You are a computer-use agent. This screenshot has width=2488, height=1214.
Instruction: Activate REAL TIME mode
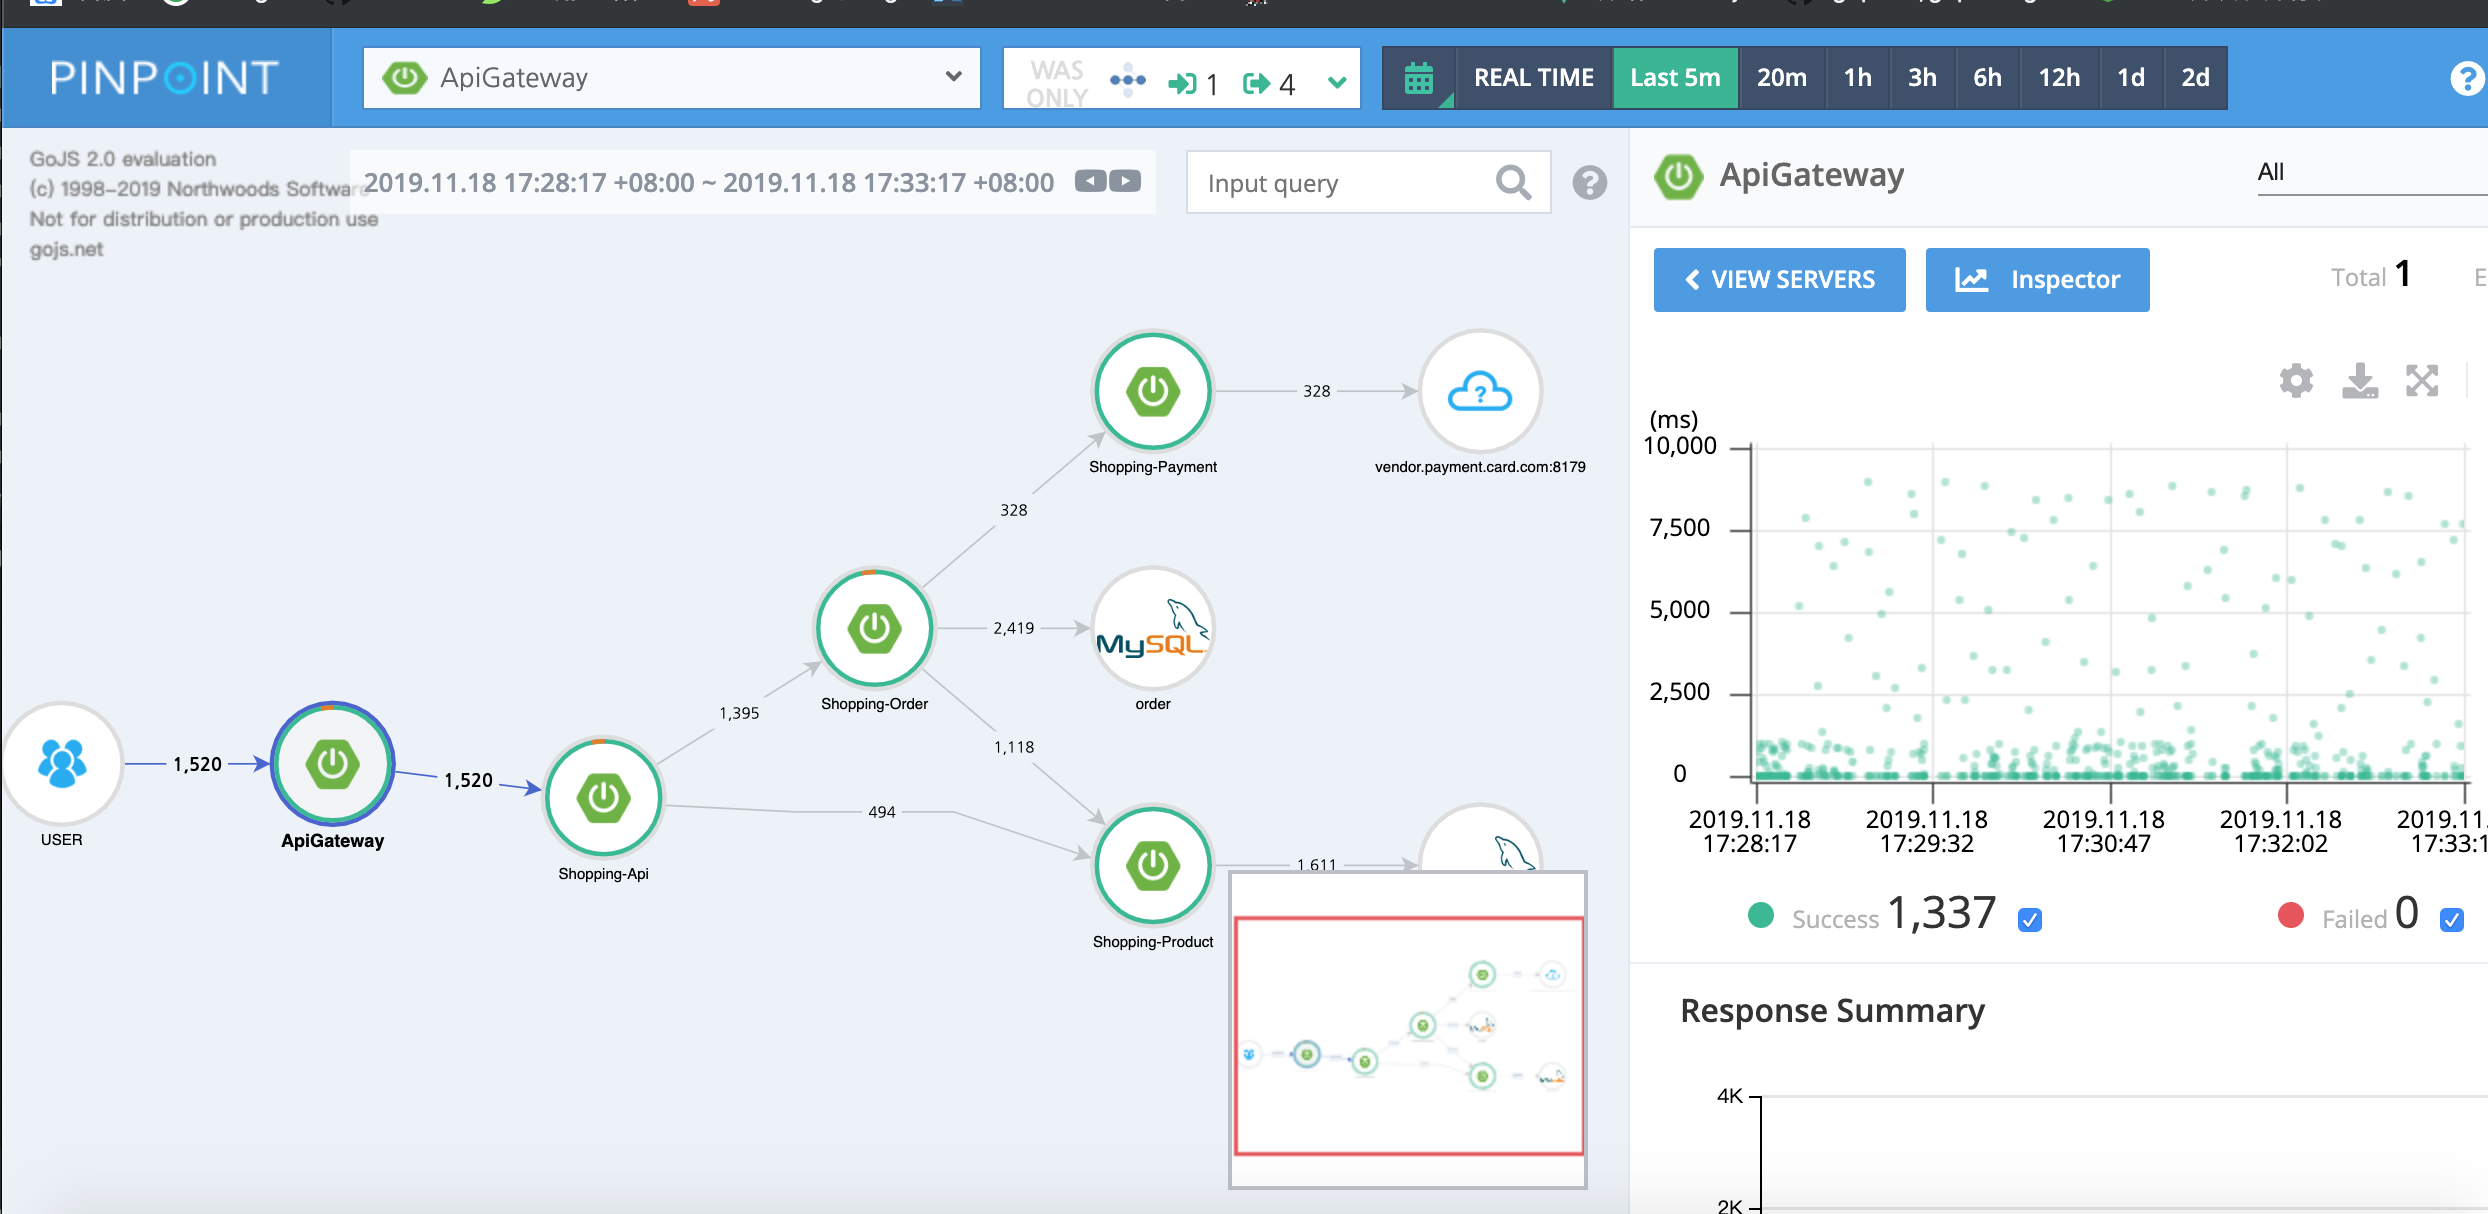[x=1533, y=78]
